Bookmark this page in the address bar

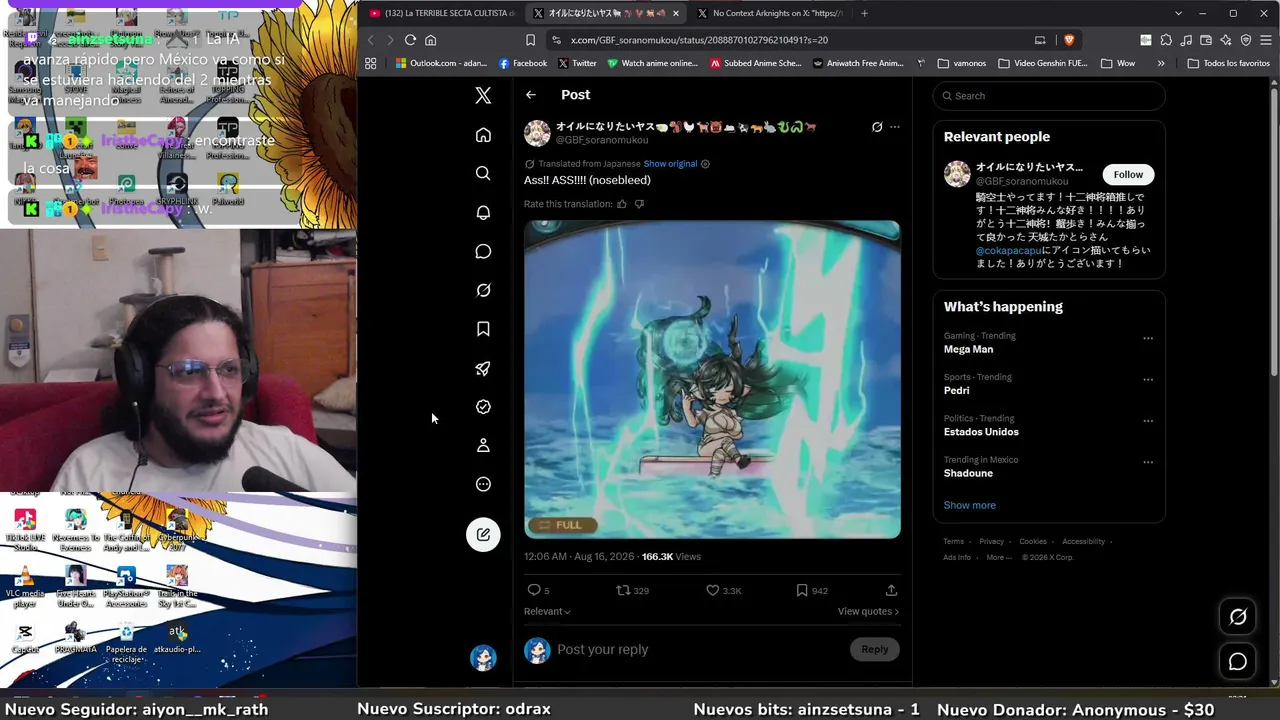click(x=530, y=40)
